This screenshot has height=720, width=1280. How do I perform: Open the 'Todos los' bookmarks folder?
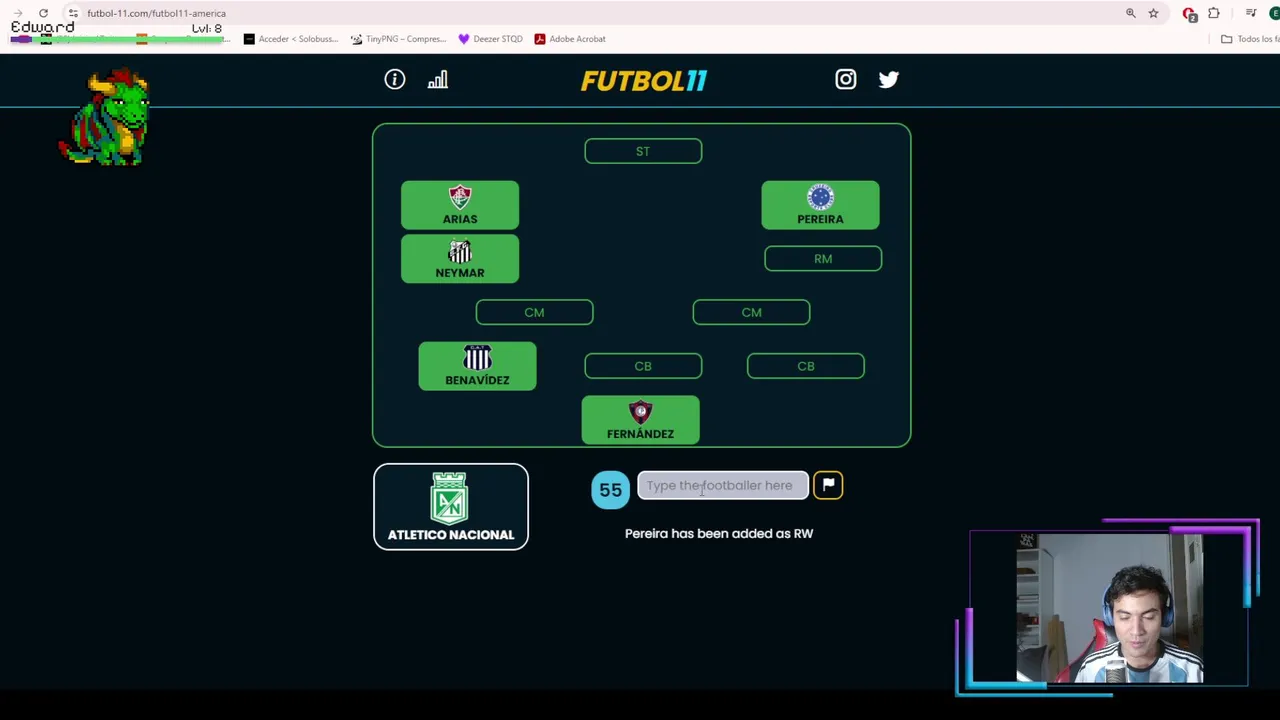tap(1250, 39)
